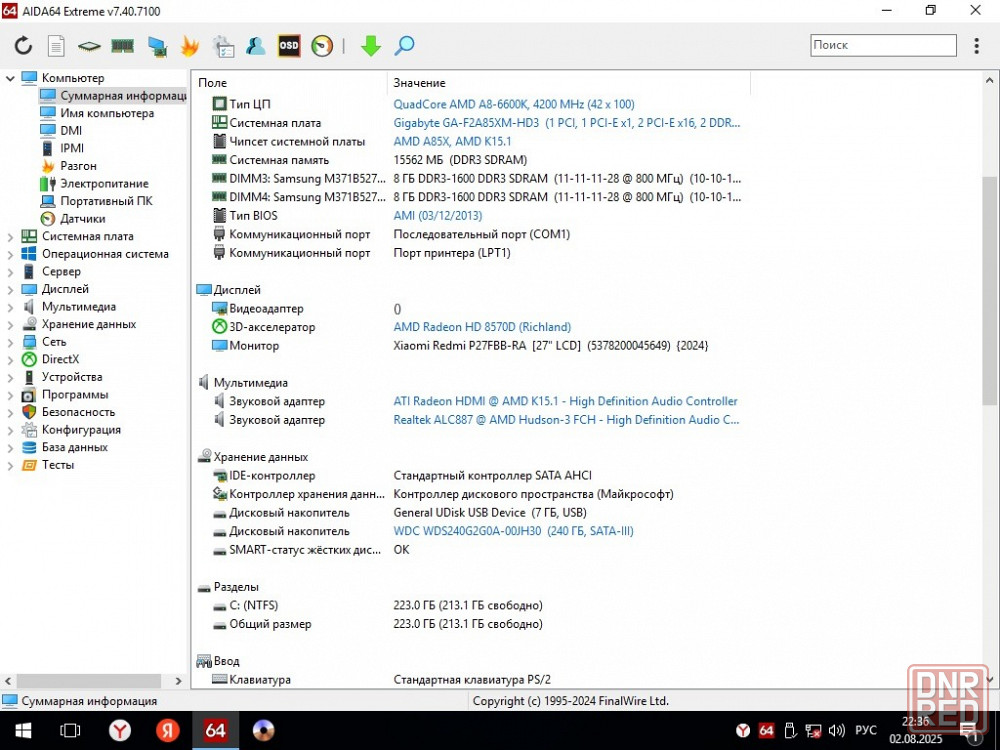This screenshot has height=750, width=1000.
Task: Open the ATI Radeon HDMI audio link
Action: pyautogui.click(x=565, y=401)
